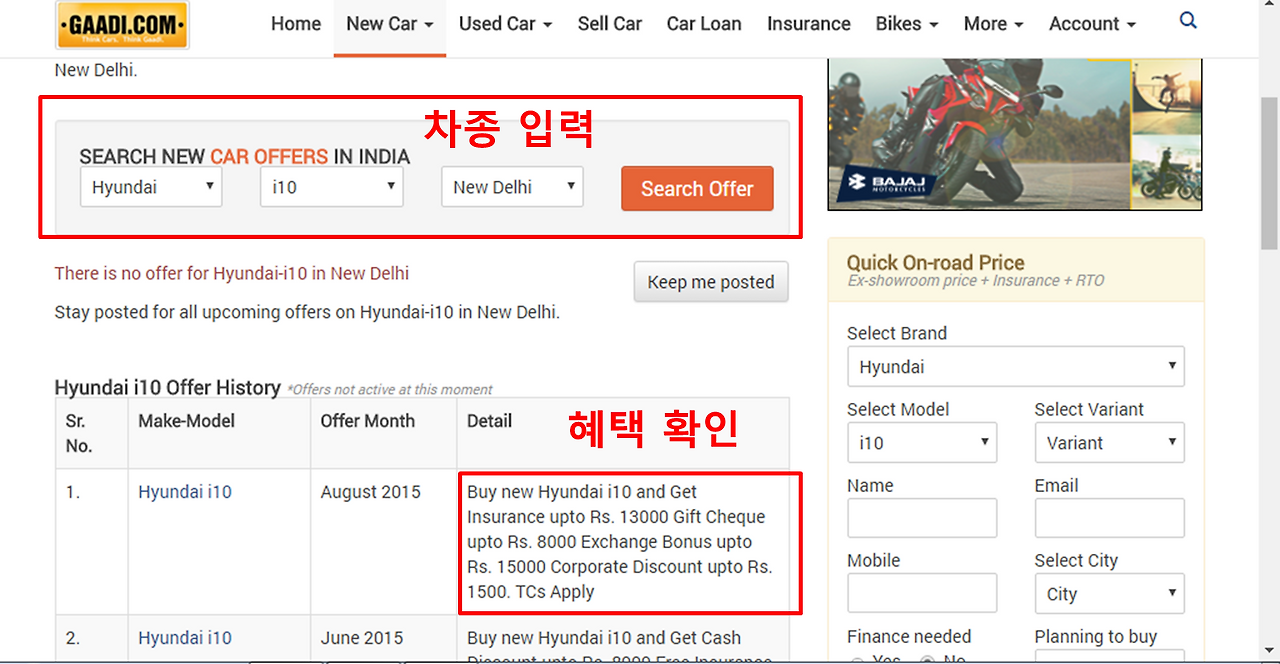Expand the More menu

point(994,24)
